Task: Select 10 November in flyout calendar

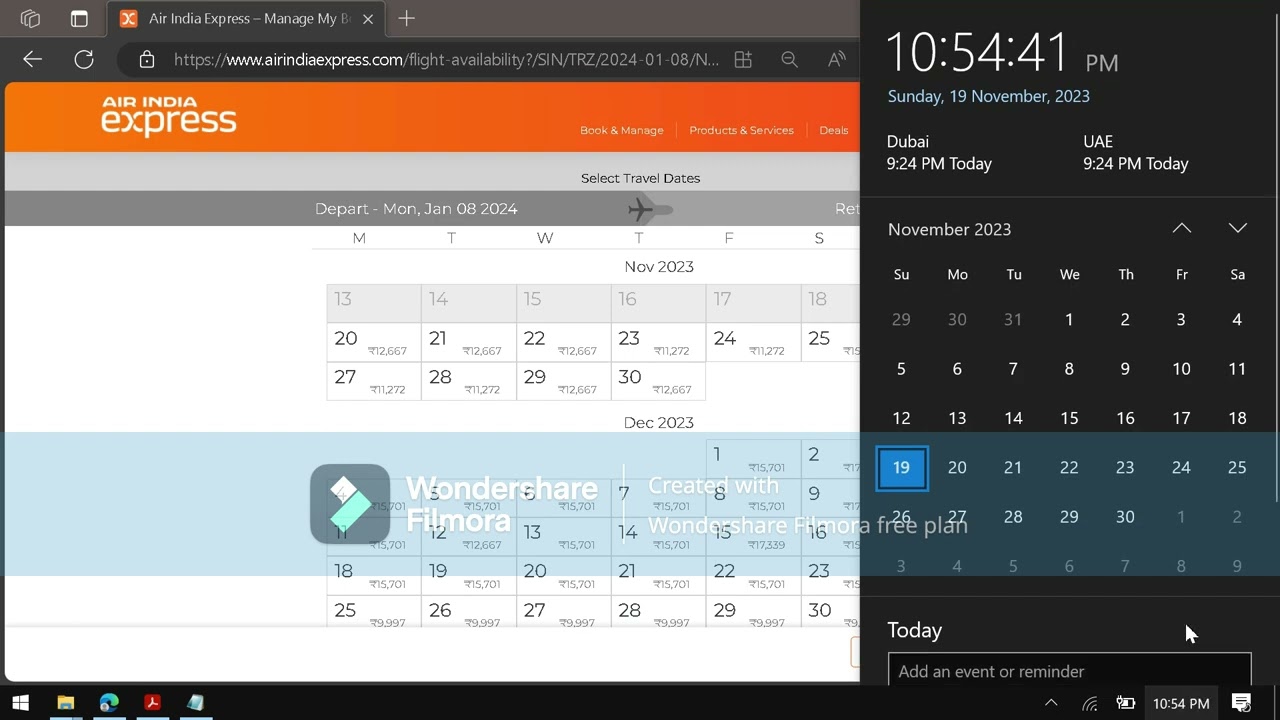Action: [x=1181, y=369]
